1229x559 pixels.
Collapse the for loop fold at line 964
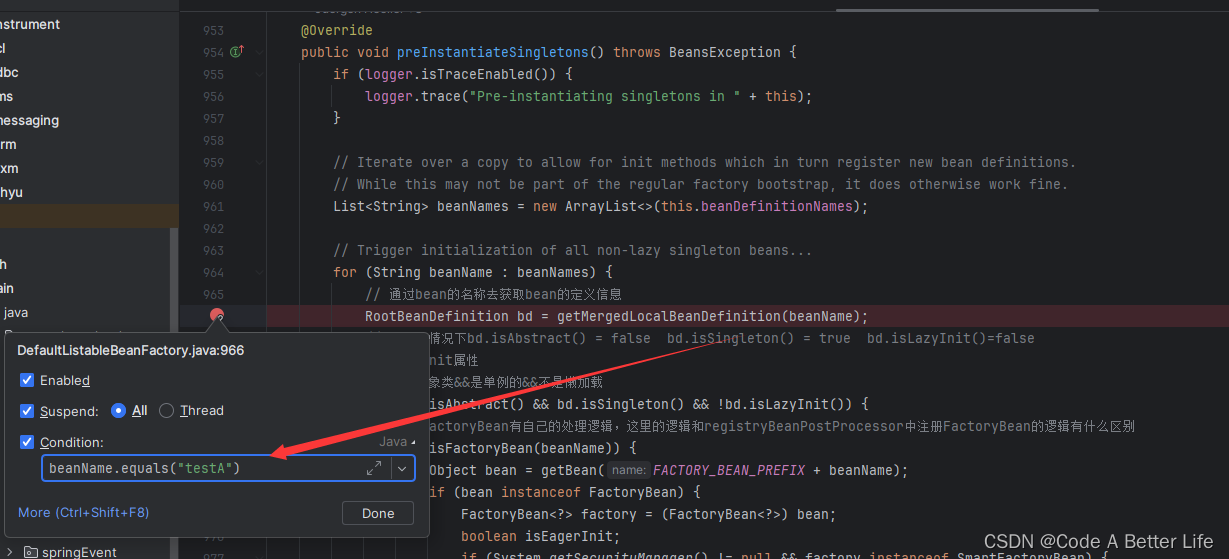261,272
